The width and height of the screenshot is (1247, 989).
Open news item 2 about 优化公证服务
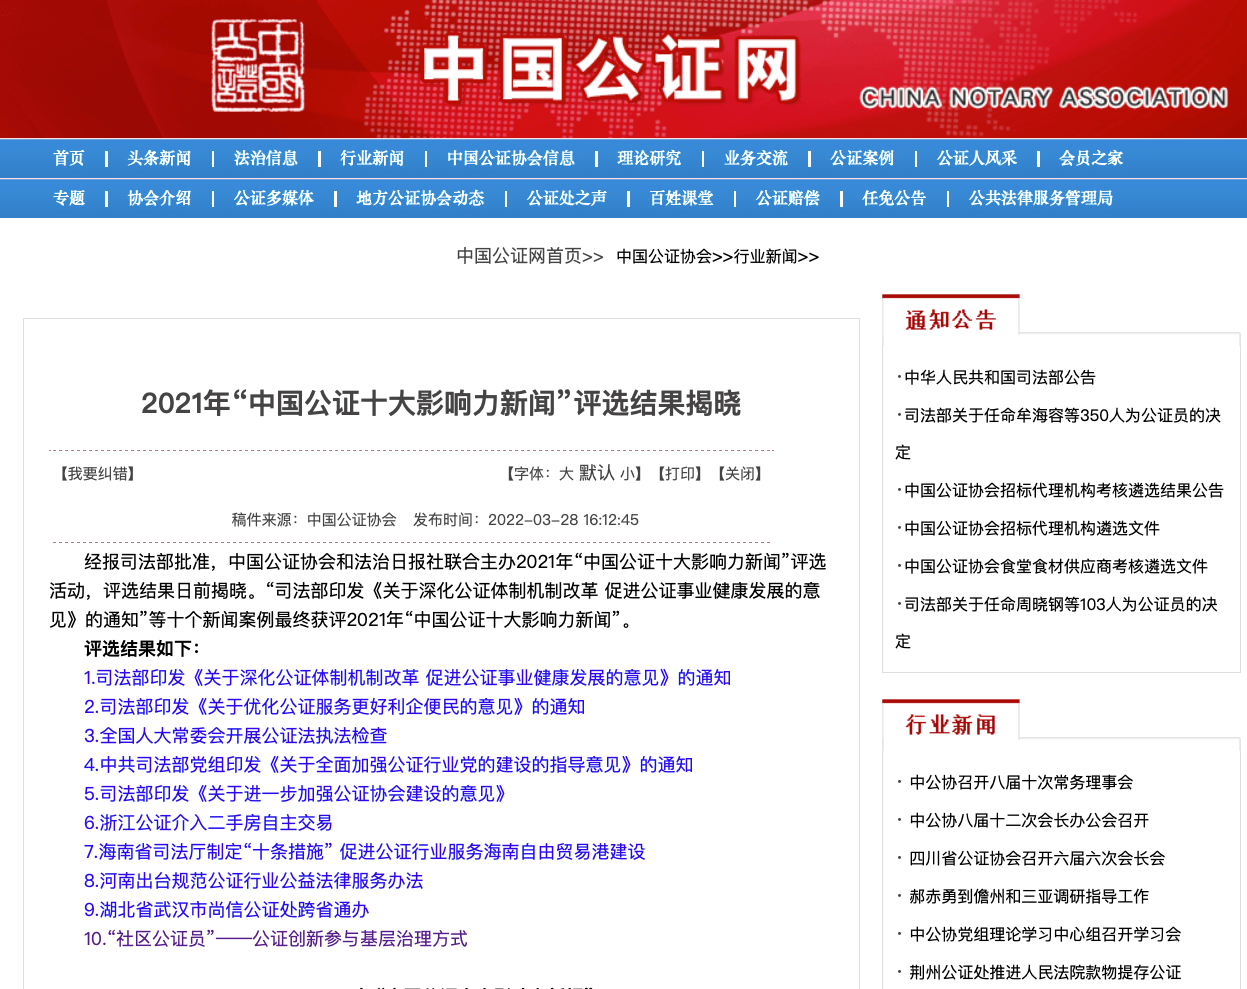click(335, 707)
